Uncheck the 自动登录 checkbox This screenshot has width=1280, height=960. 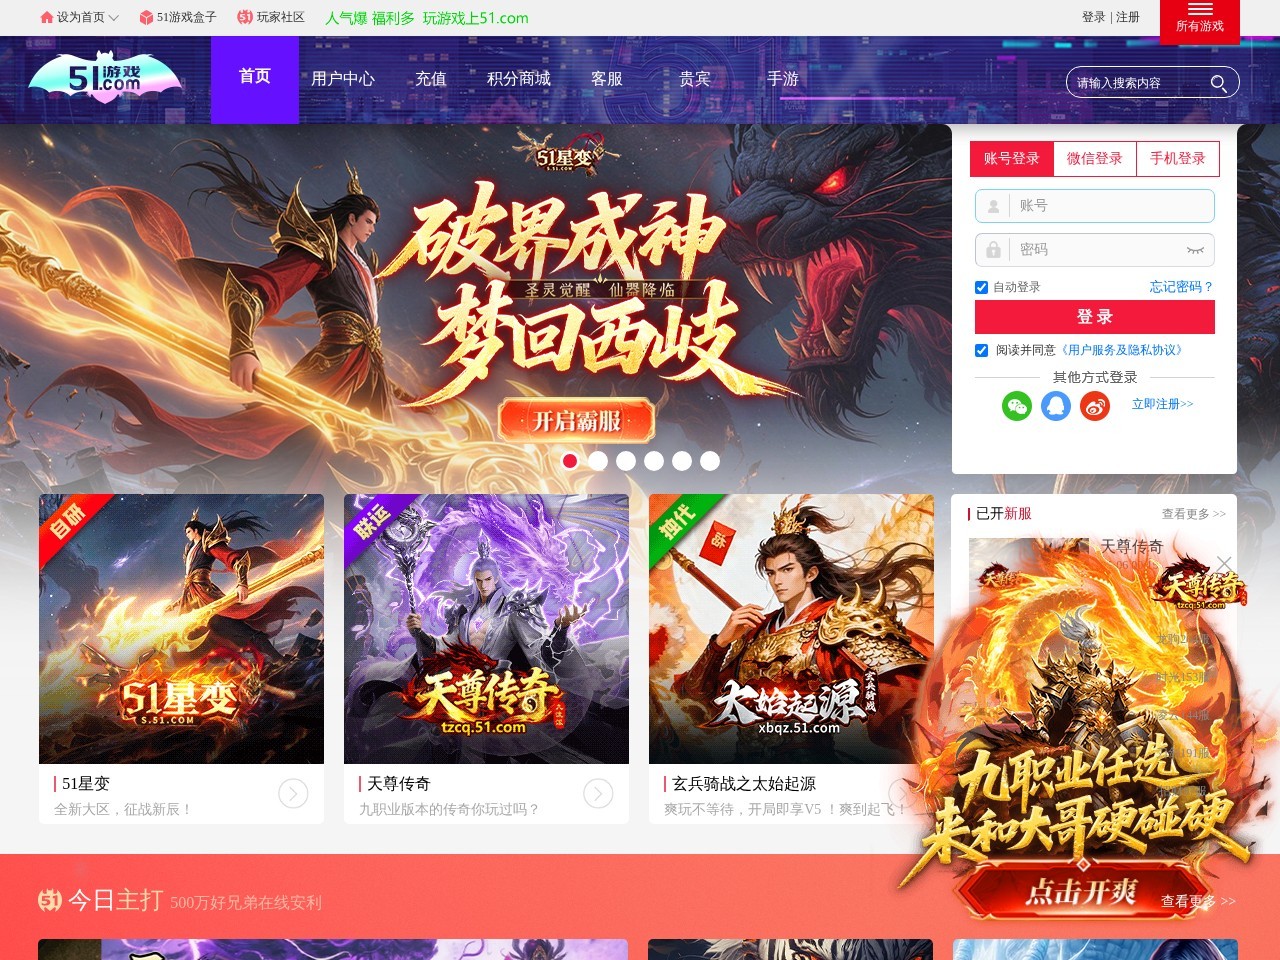point(982,287)
